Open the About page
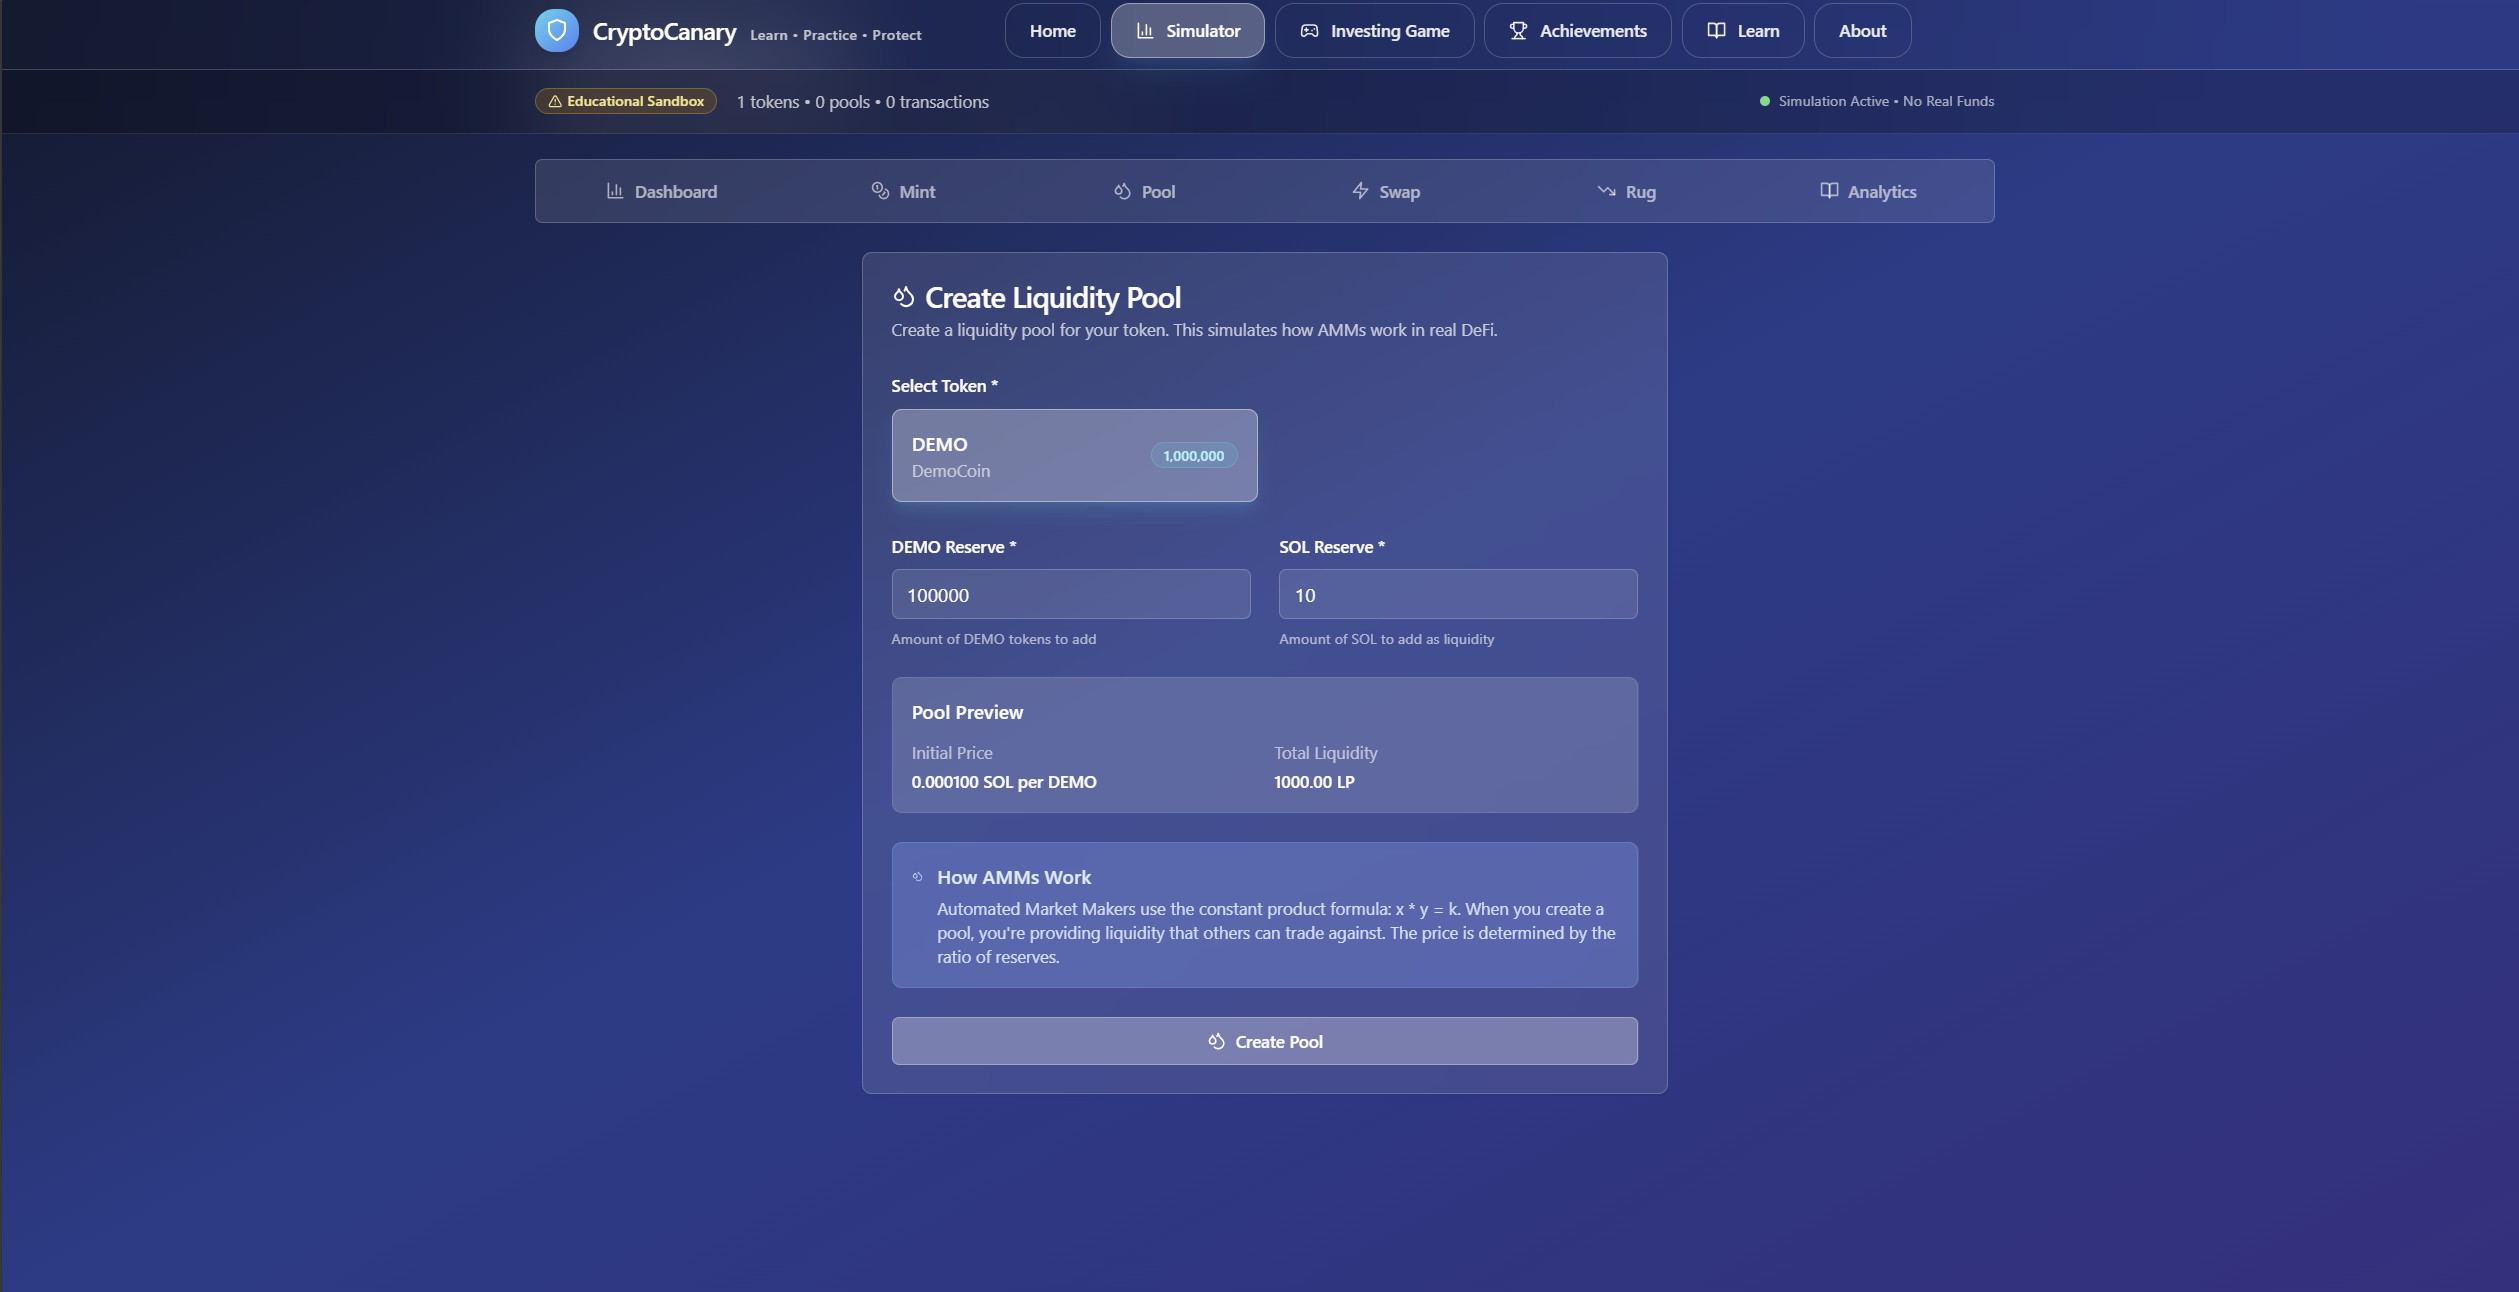This screenshot has height=1292, width=2519. point(1862,31)
